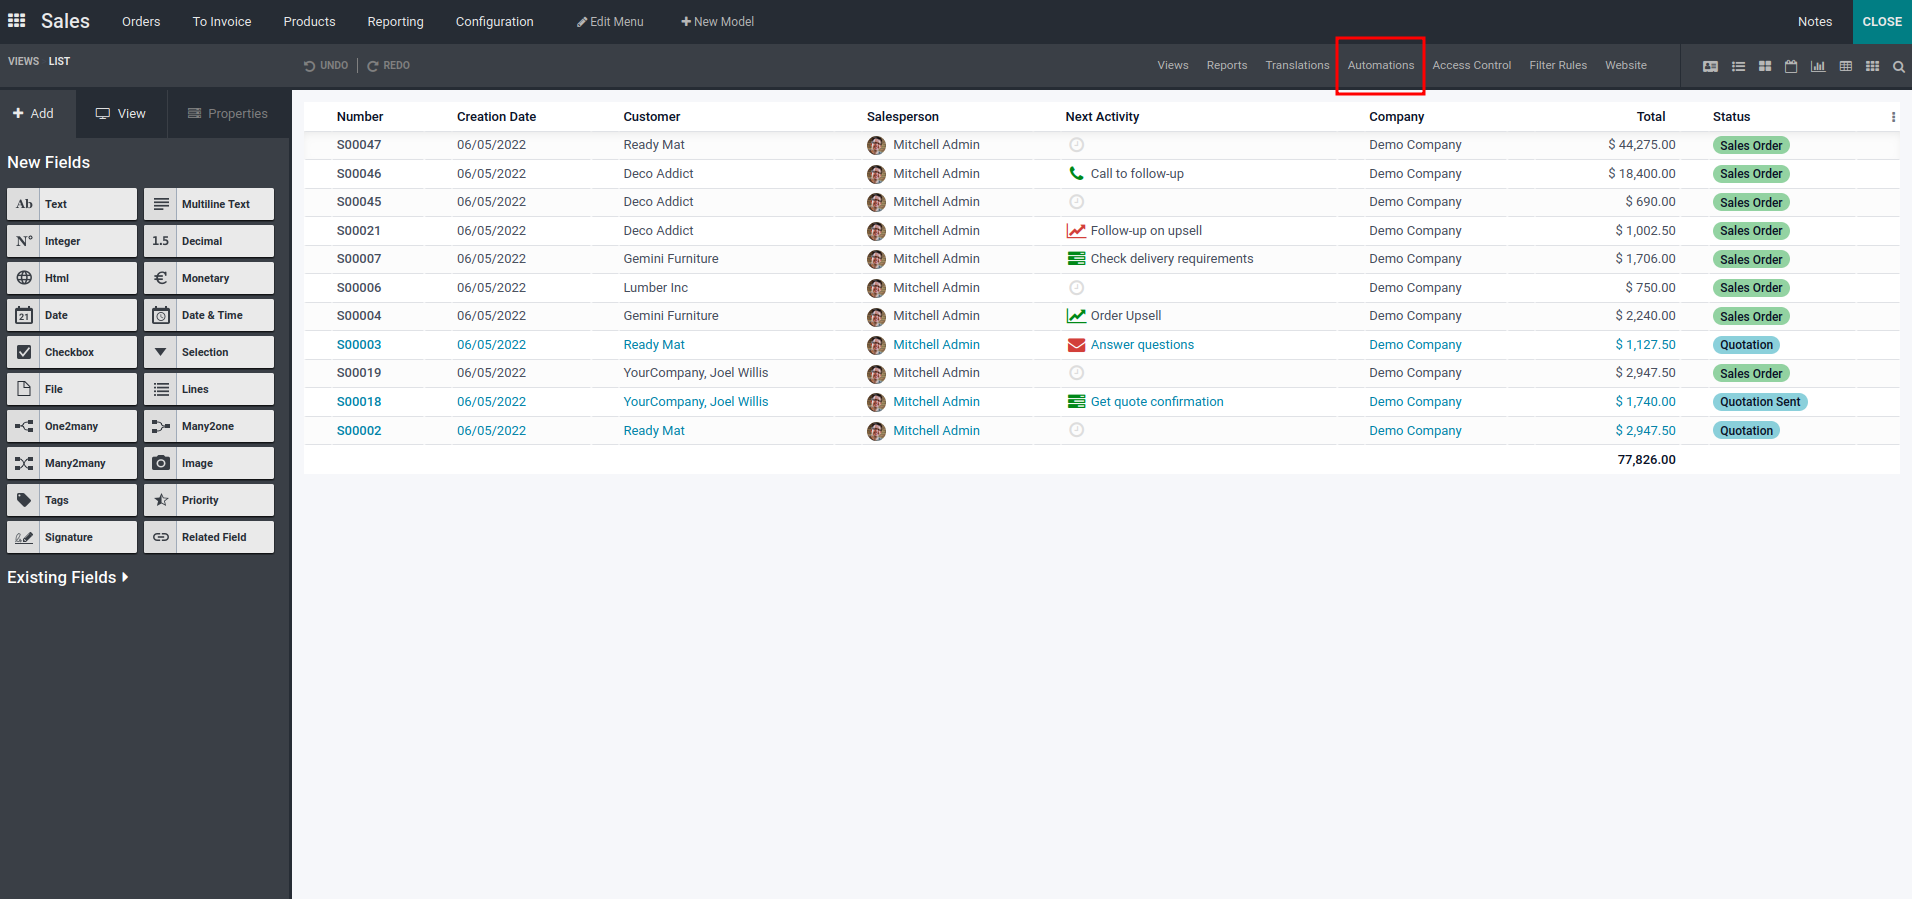The image size is (1912, 899).
Task: Click order number S00047
Action: click(359, 145)
